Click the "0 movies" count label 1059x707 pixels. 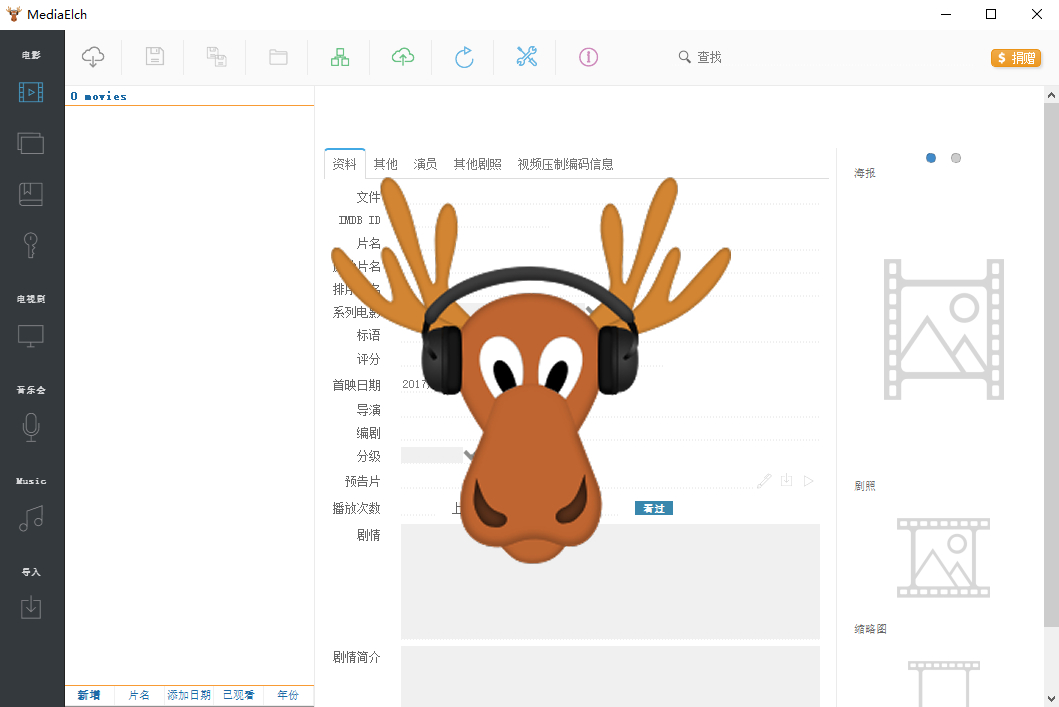[x=99, y=97]
